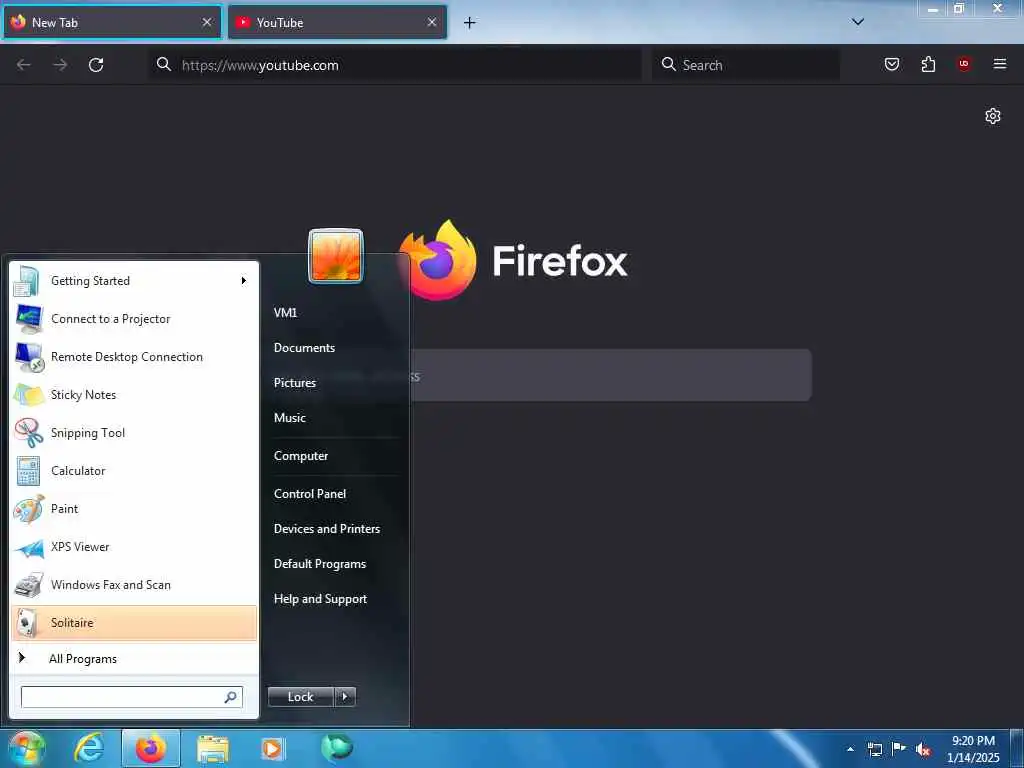Switch to the New Tab tab
Screen dimensions: 1024x768
pyautogui.click(x=112, y=23)
